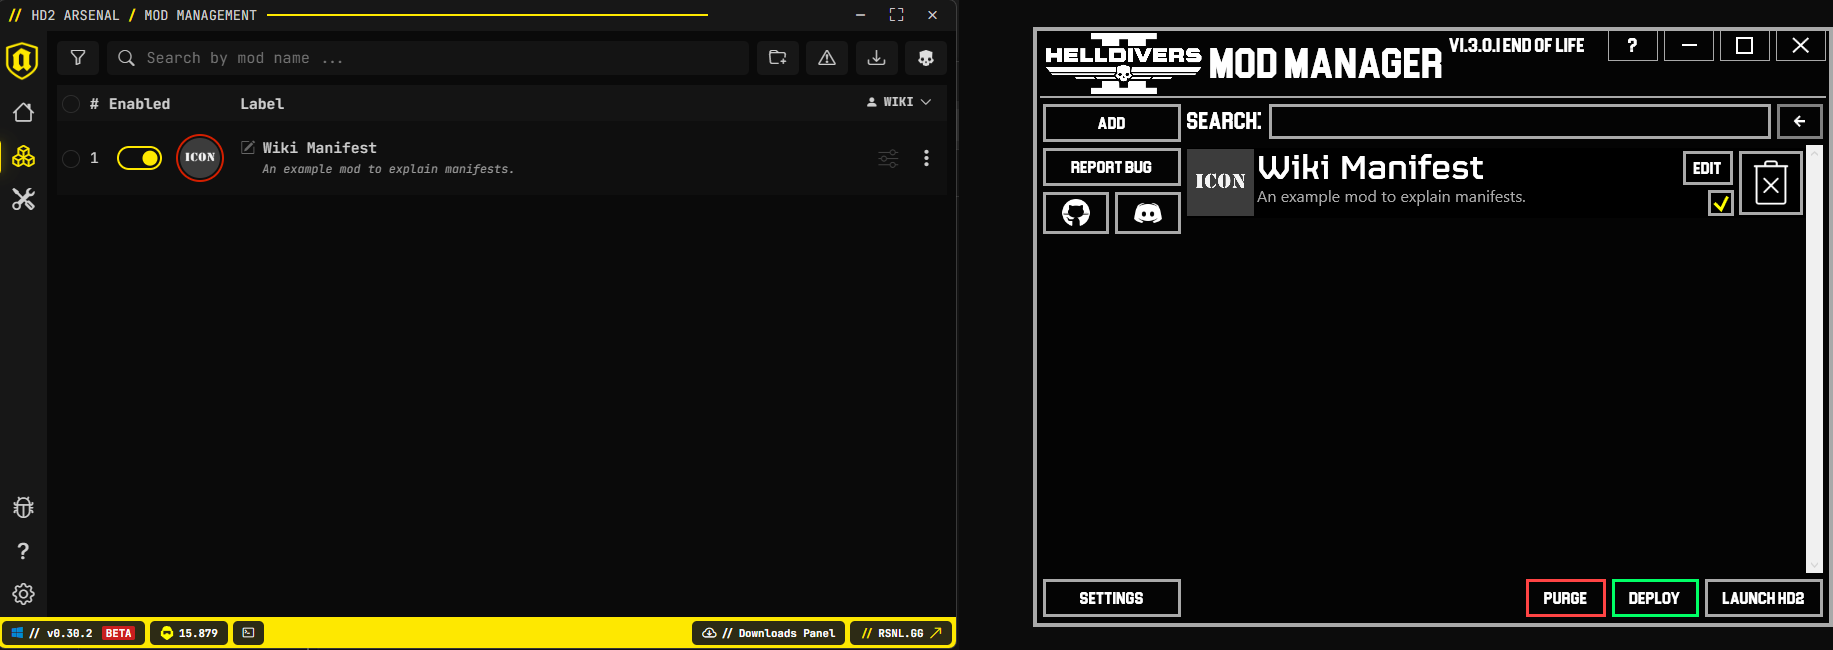Click the terminal icon in Arsenal status bar
Screen dimensions: 1833x650
[248, 633]
